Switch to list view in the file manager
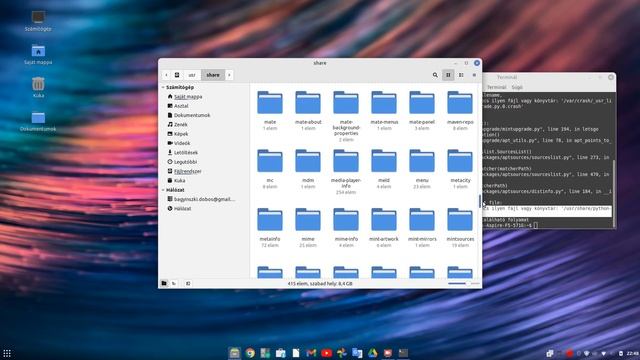The height and width of the screenshot is (360, 640). point(461,75)
